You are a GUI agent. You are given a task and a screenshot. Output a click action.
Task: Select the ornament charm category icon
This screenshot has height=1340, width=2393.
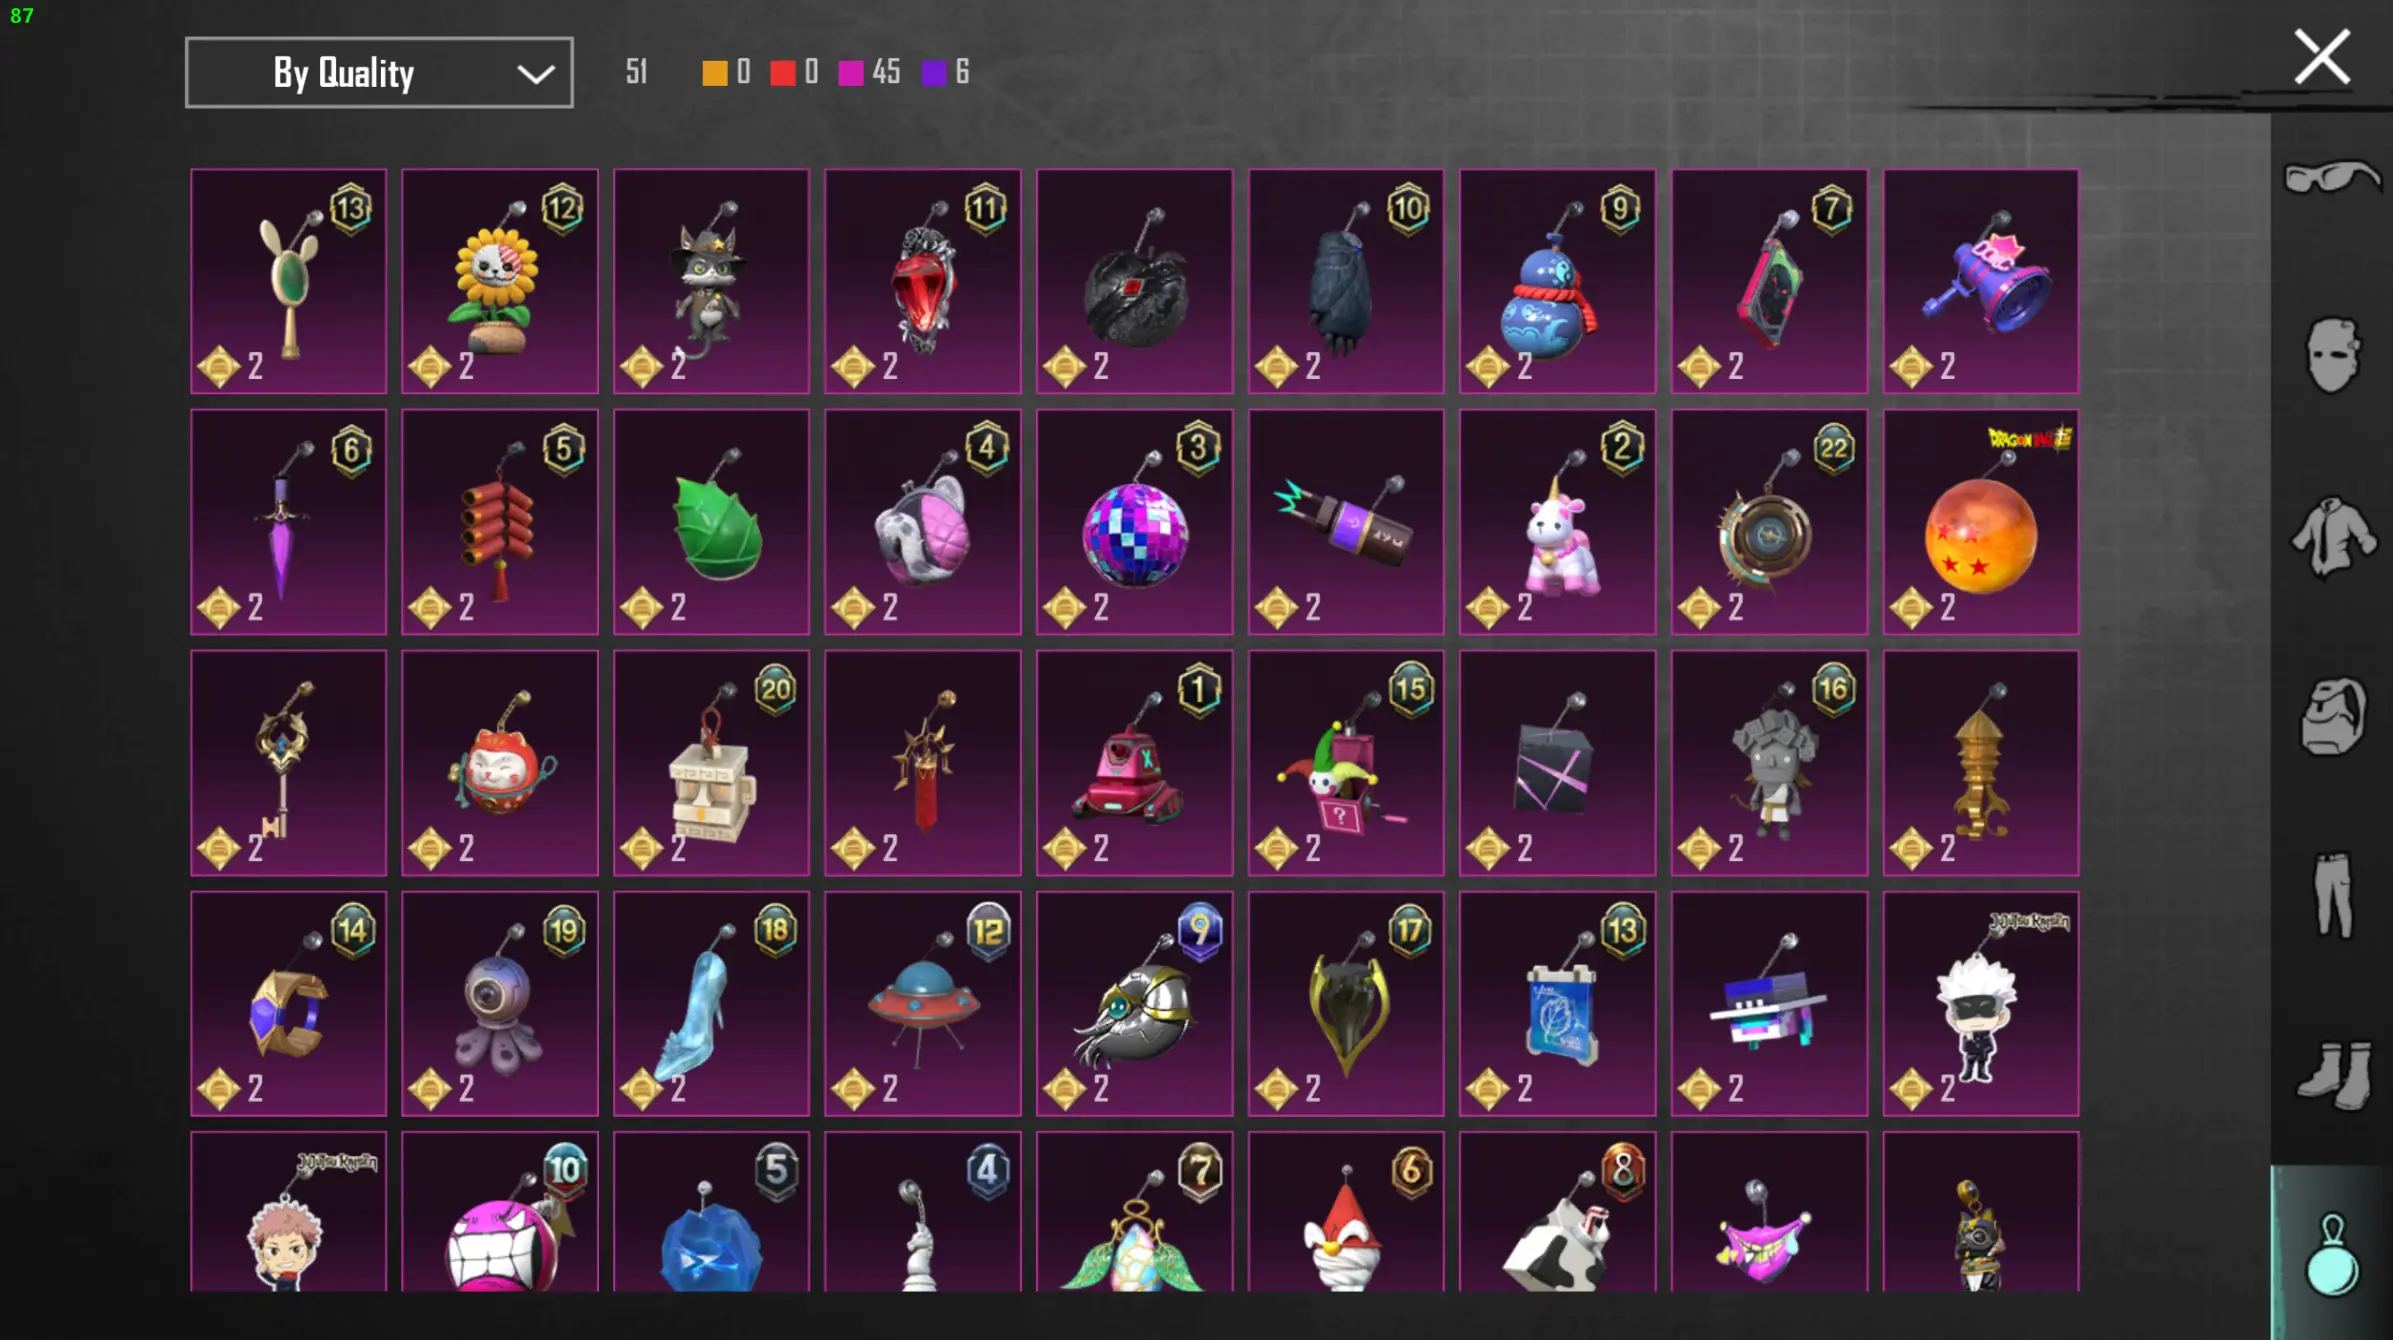[x=2332, y=1254]
